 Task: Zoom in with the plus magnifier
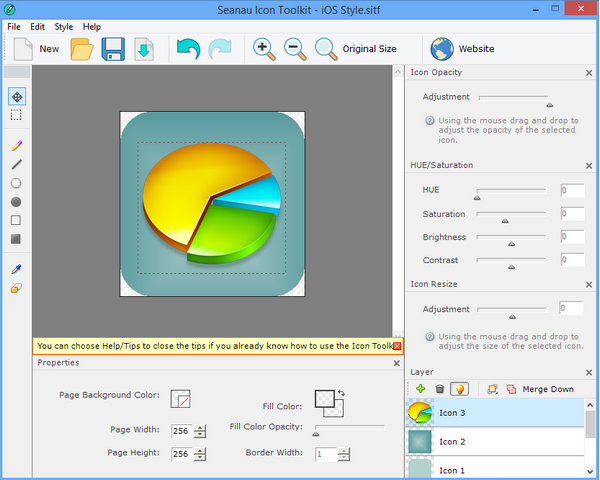click(x=264, y=49)
